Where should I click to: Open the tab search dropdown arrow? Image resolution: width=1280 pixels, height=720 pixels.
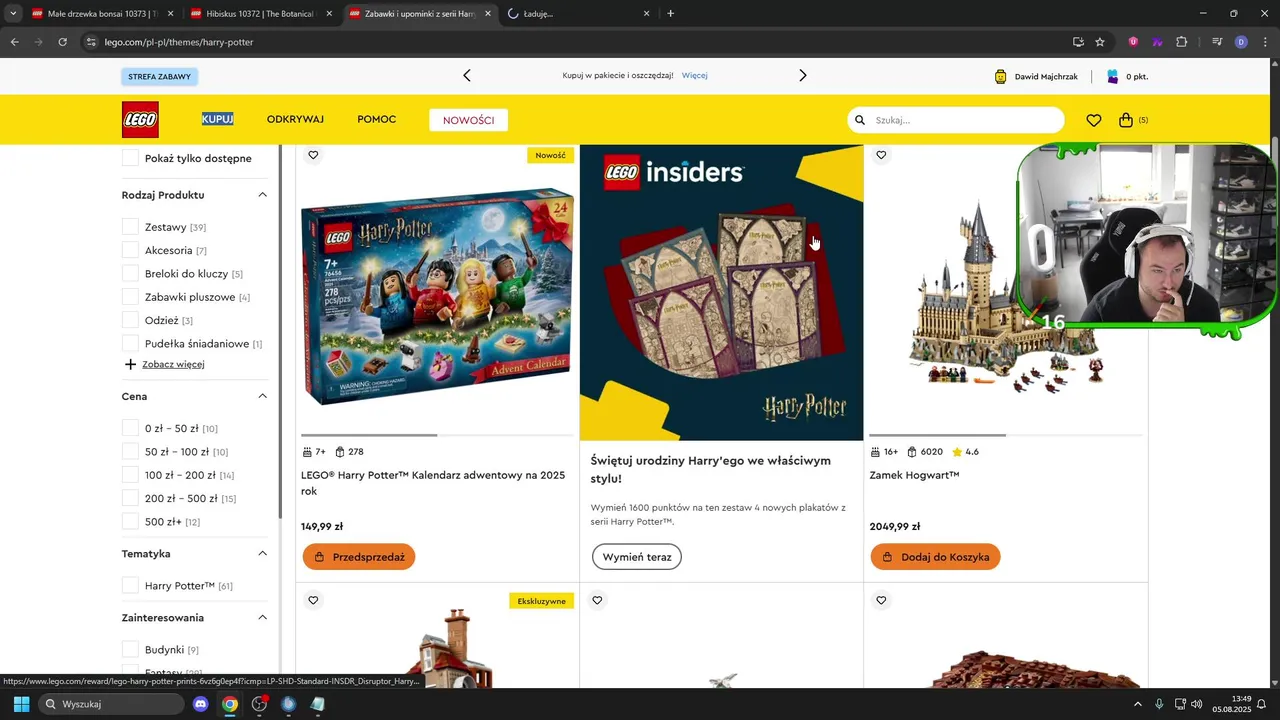pyautogui.click(x=13, y=14)
